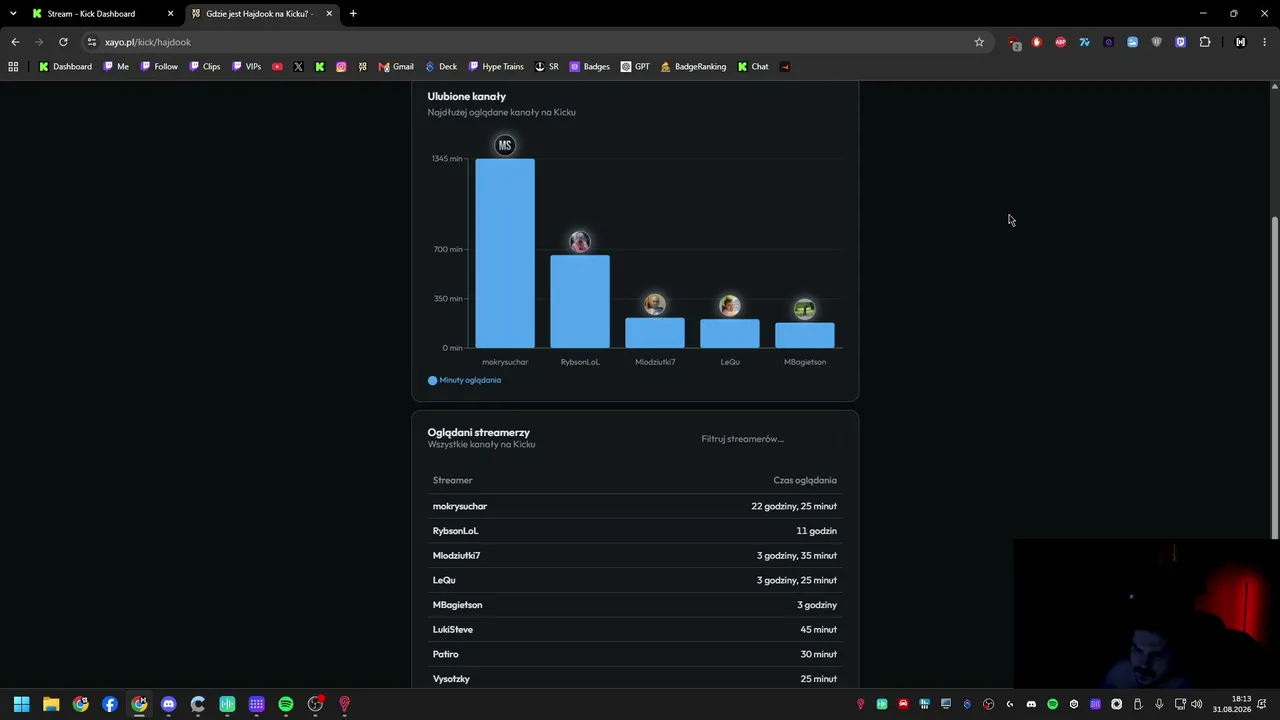
Task: Open the Windows Start menu
Action: click(x=21, y=704)
